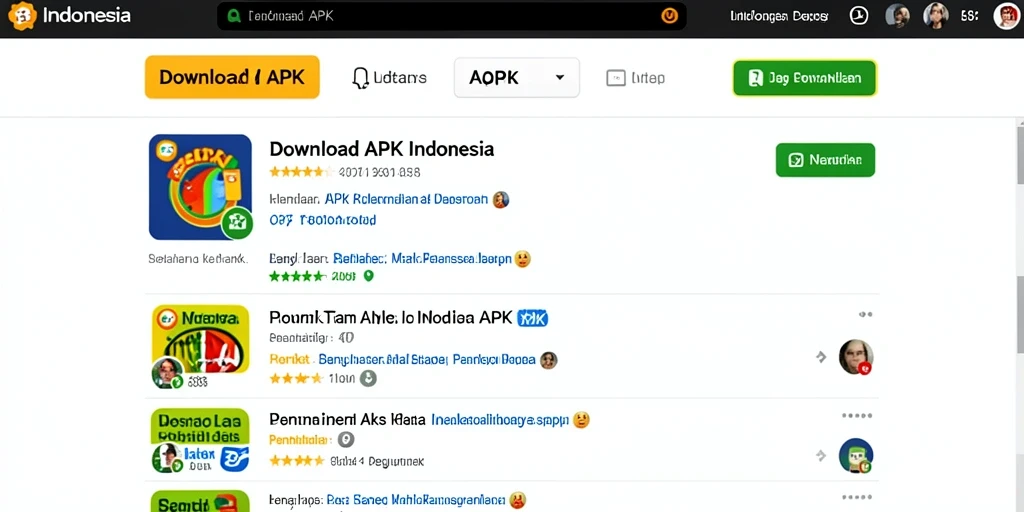Viewport: 1024px width, 512px height.
Task: Click the green button at top right toolbar
Action: 804,78
